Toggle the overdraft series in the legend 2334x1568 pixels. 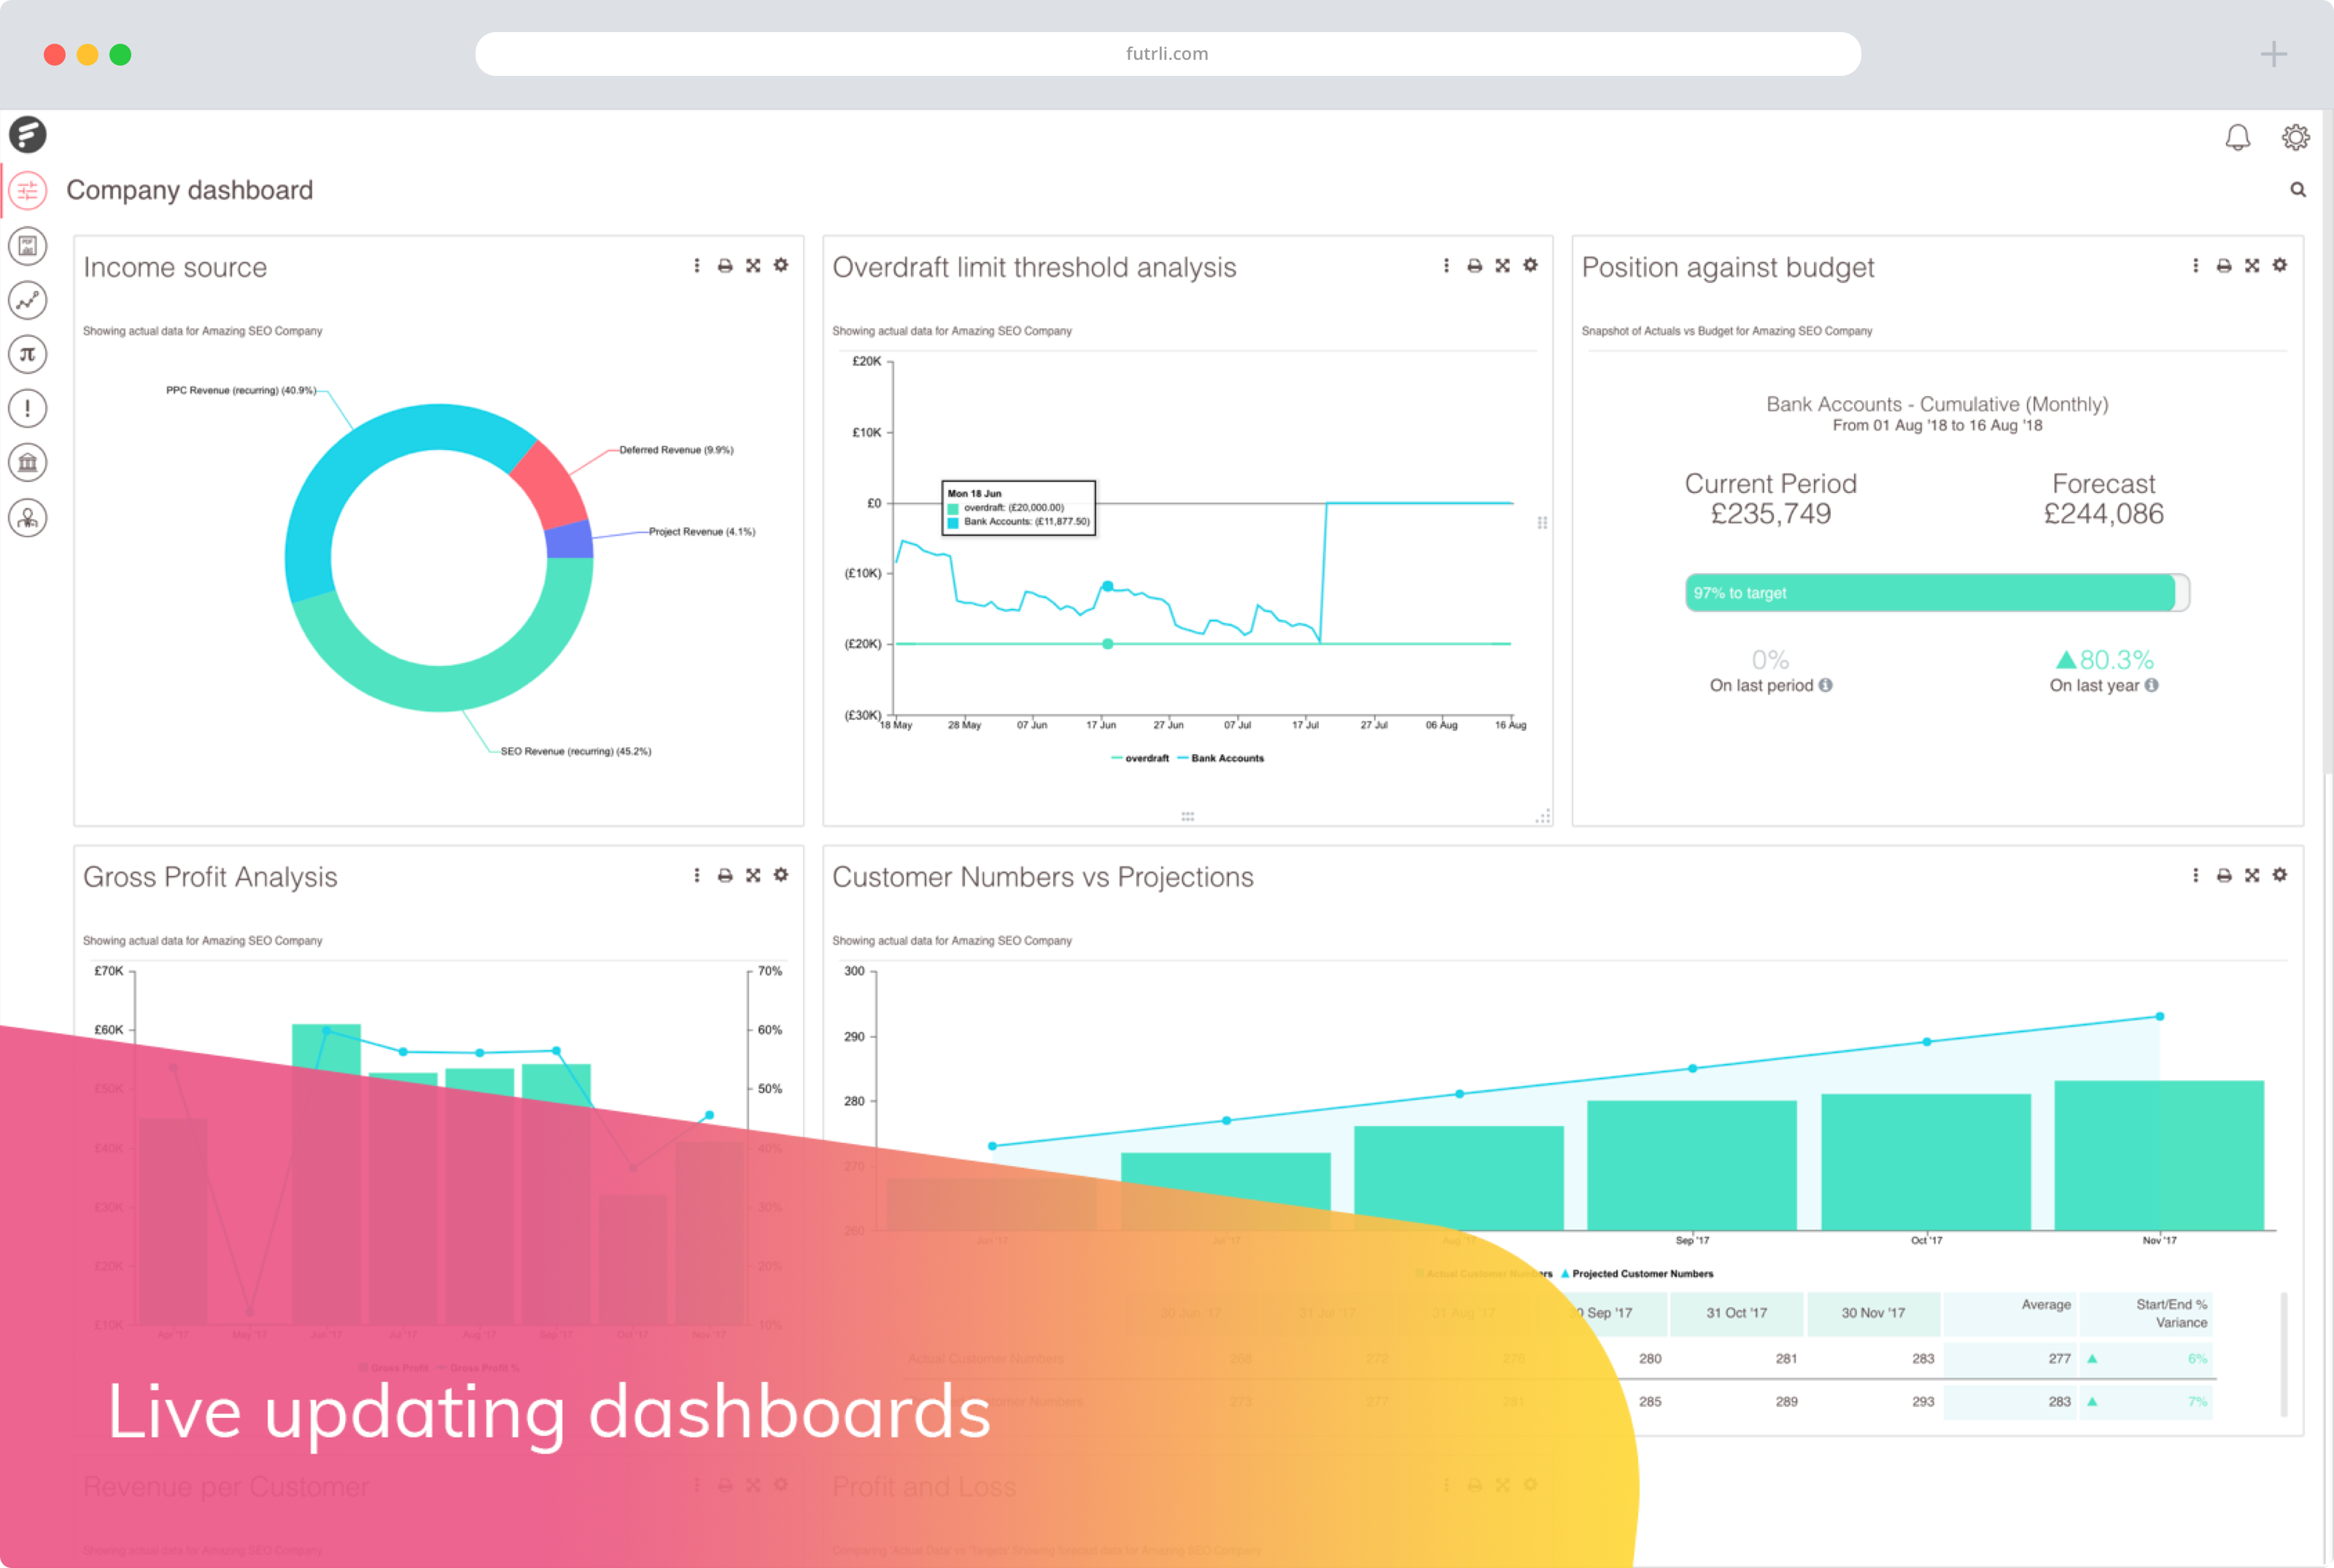click(1140, 758)
